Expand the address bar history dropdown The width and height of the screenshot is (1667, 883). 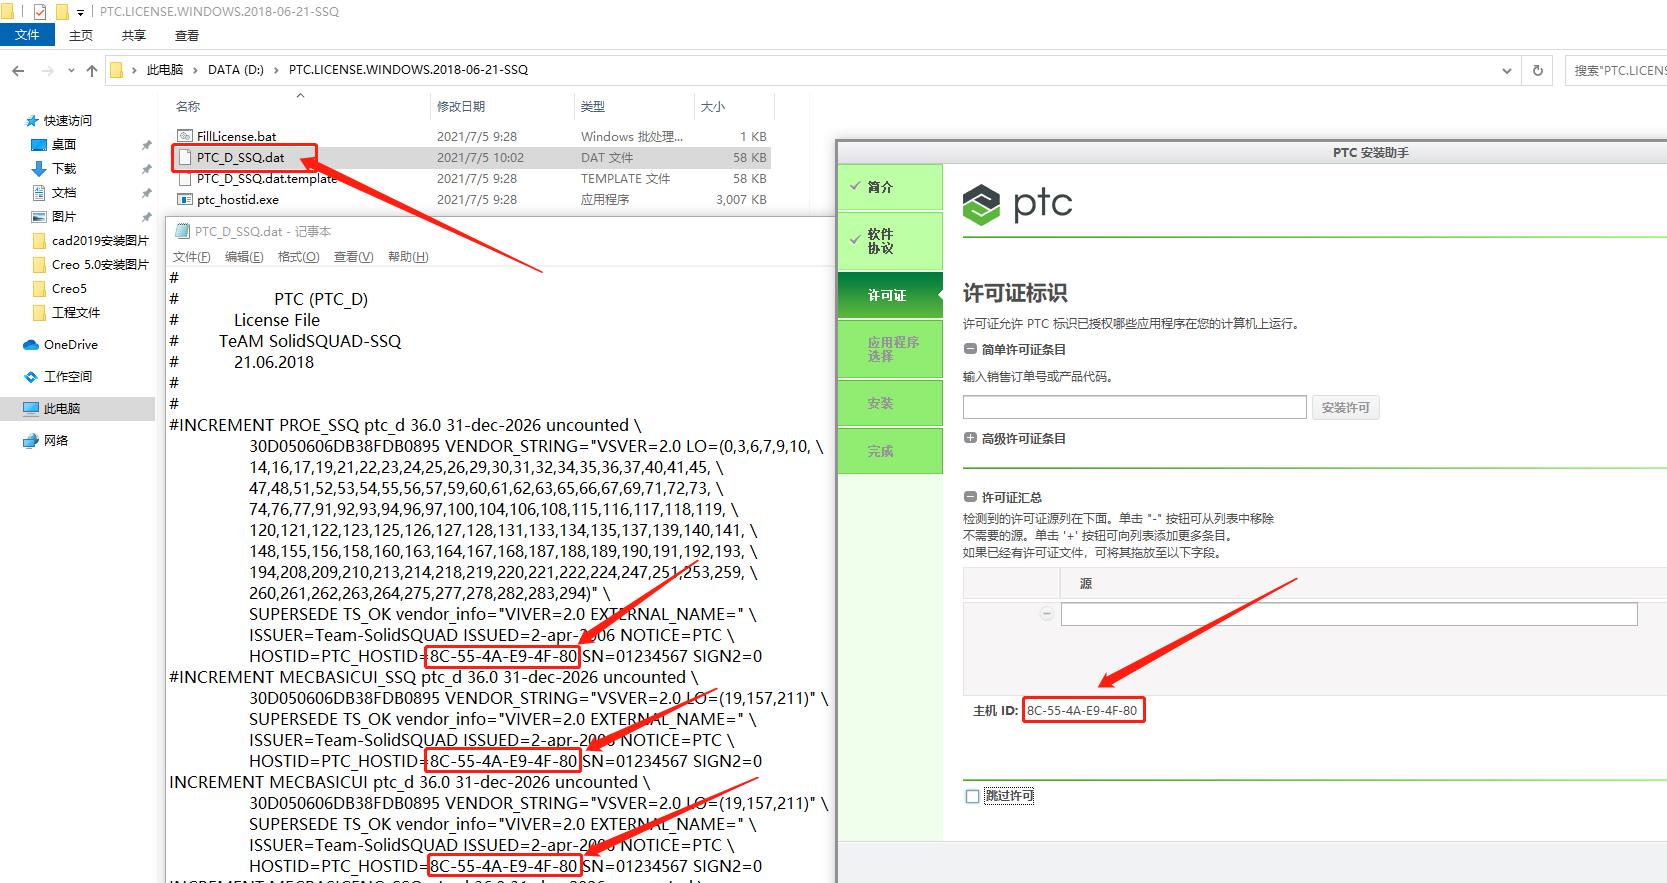pos(1506,70)
